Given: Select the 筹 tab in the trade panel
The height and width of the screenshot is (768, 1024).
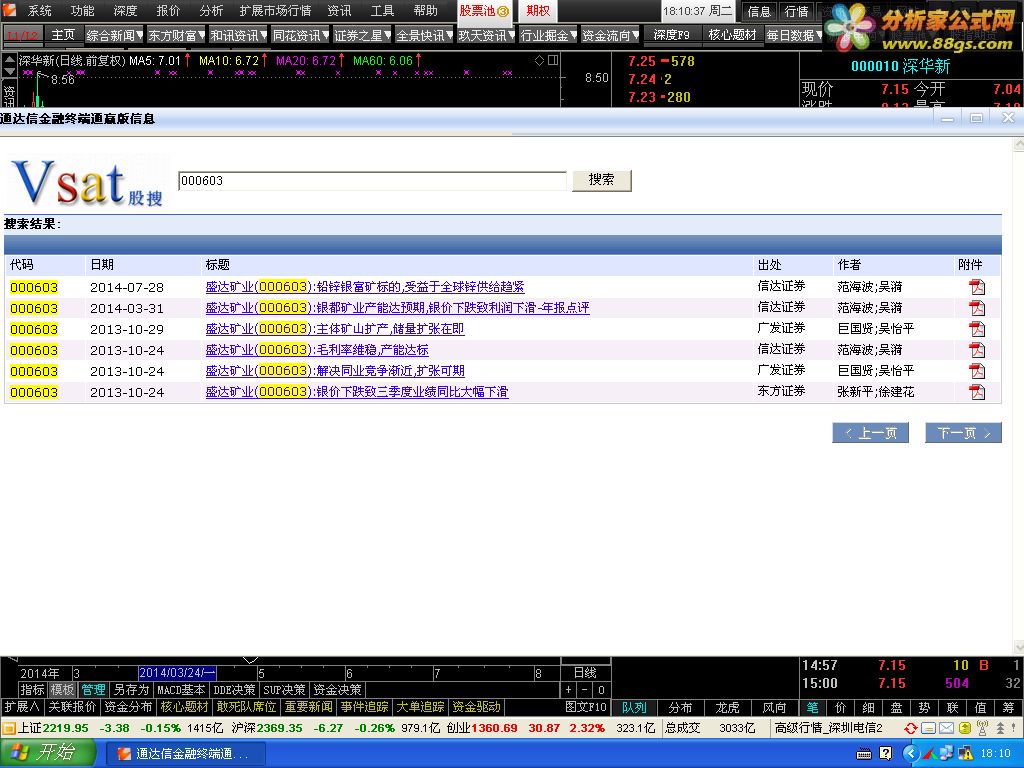Looking at the screenshot, I should [x=1009, y=707].
